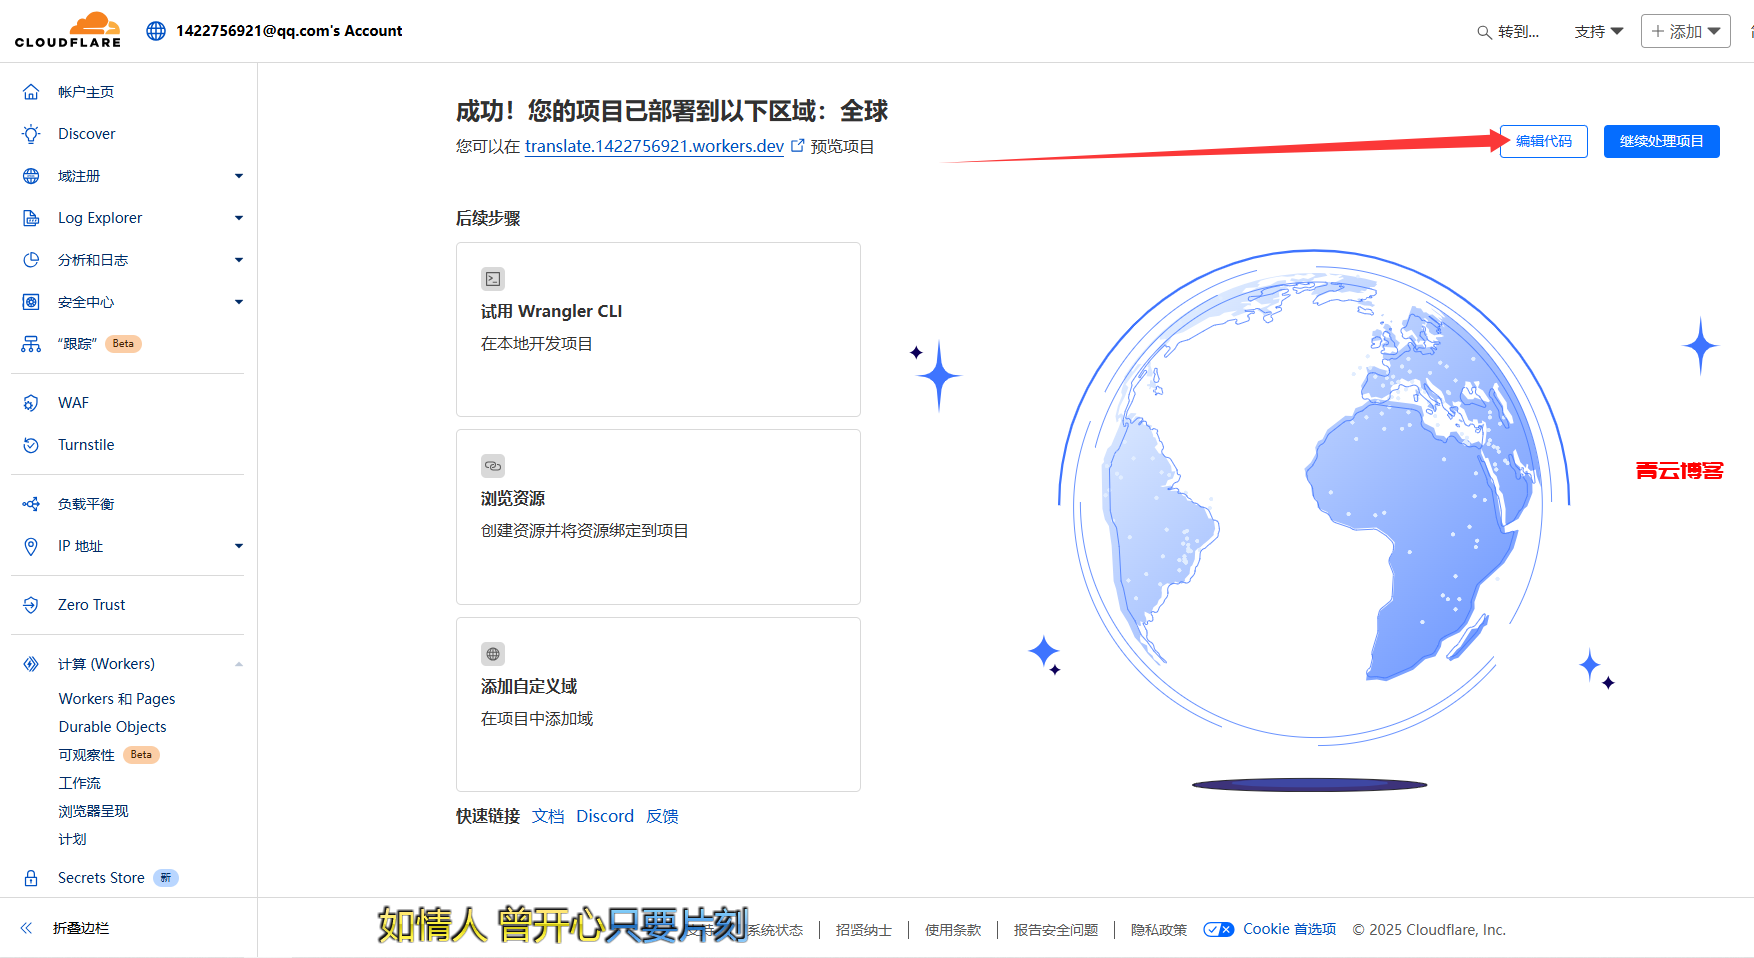1754x958 pixels.
Task: Open WAF in sidebar
Action: (x=73, y=403)
